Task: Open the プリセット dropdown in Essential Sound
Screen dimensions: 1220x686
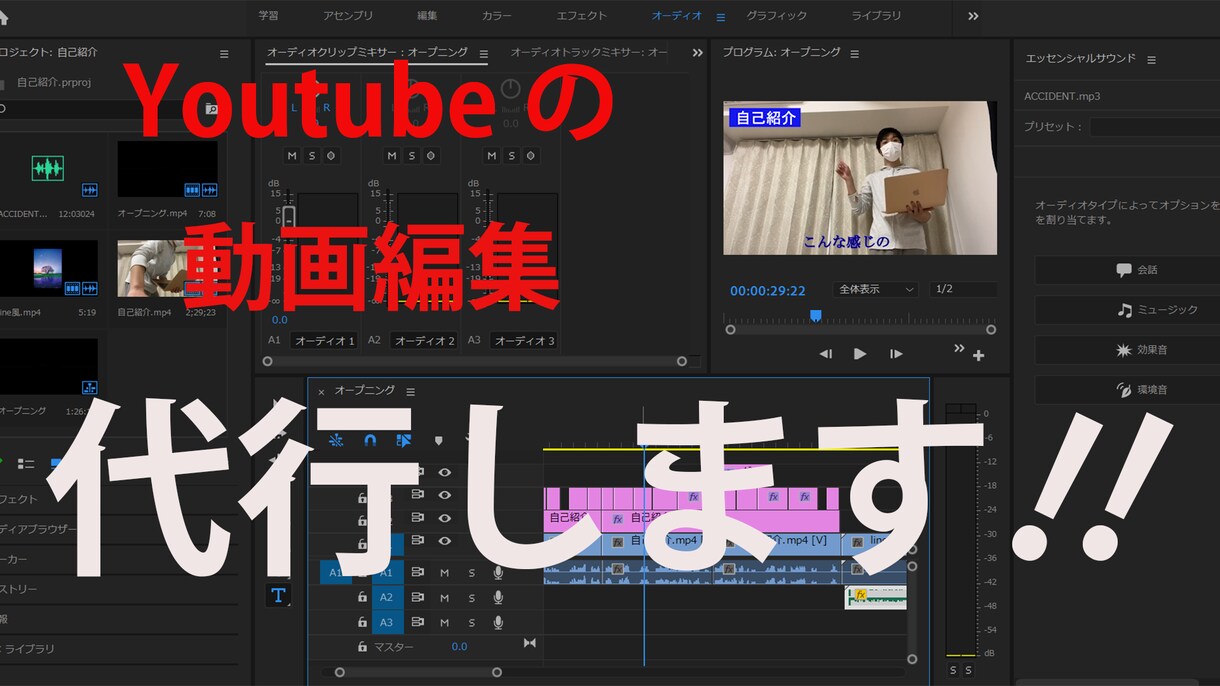Action: 1155,127
